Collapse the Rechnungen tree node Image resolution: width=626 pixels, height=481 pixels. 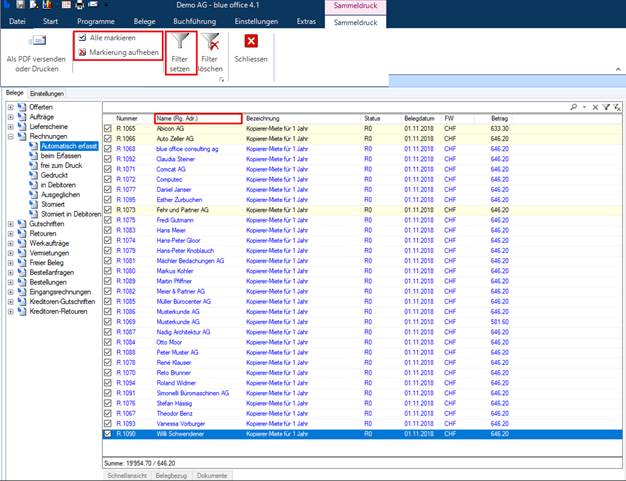[x=11, y=137]
